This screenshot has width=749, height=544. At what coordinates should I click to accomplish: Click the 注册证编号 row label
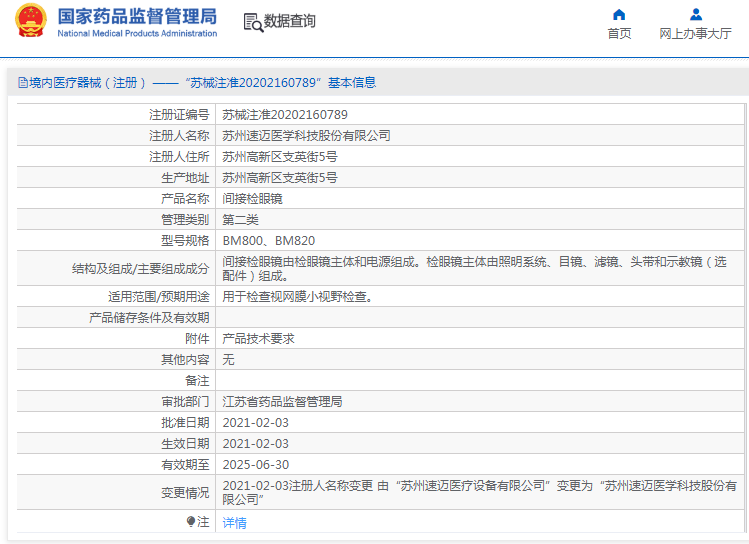click(179, 115)
